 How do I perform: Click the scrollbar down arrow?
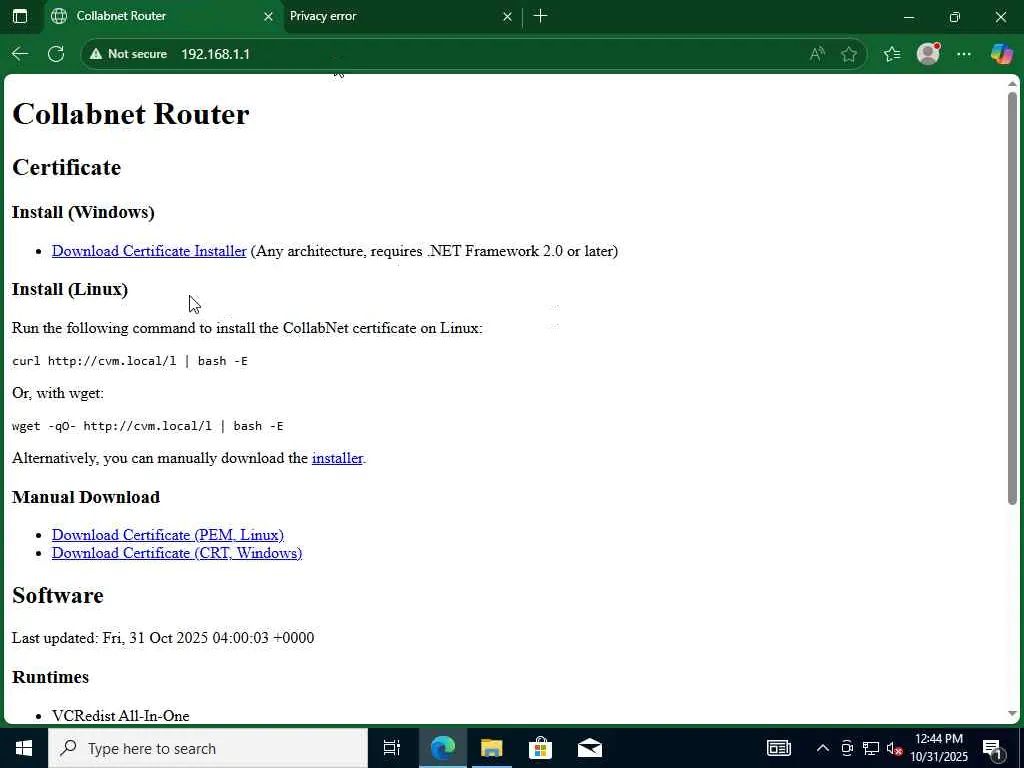1012,714
